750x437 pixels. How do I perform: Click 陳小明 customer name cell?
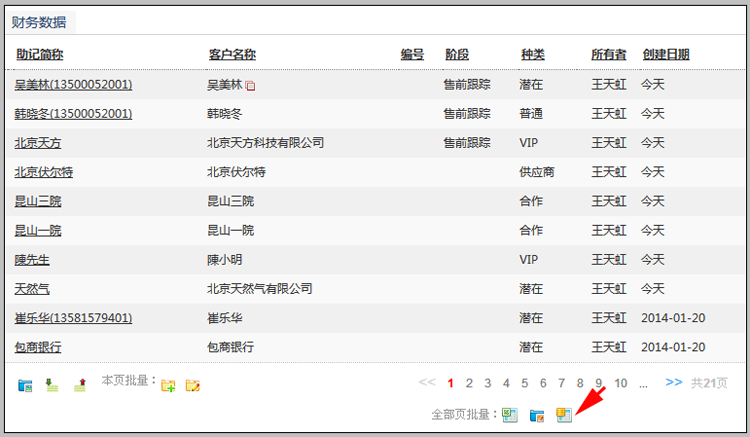(224, 260)
